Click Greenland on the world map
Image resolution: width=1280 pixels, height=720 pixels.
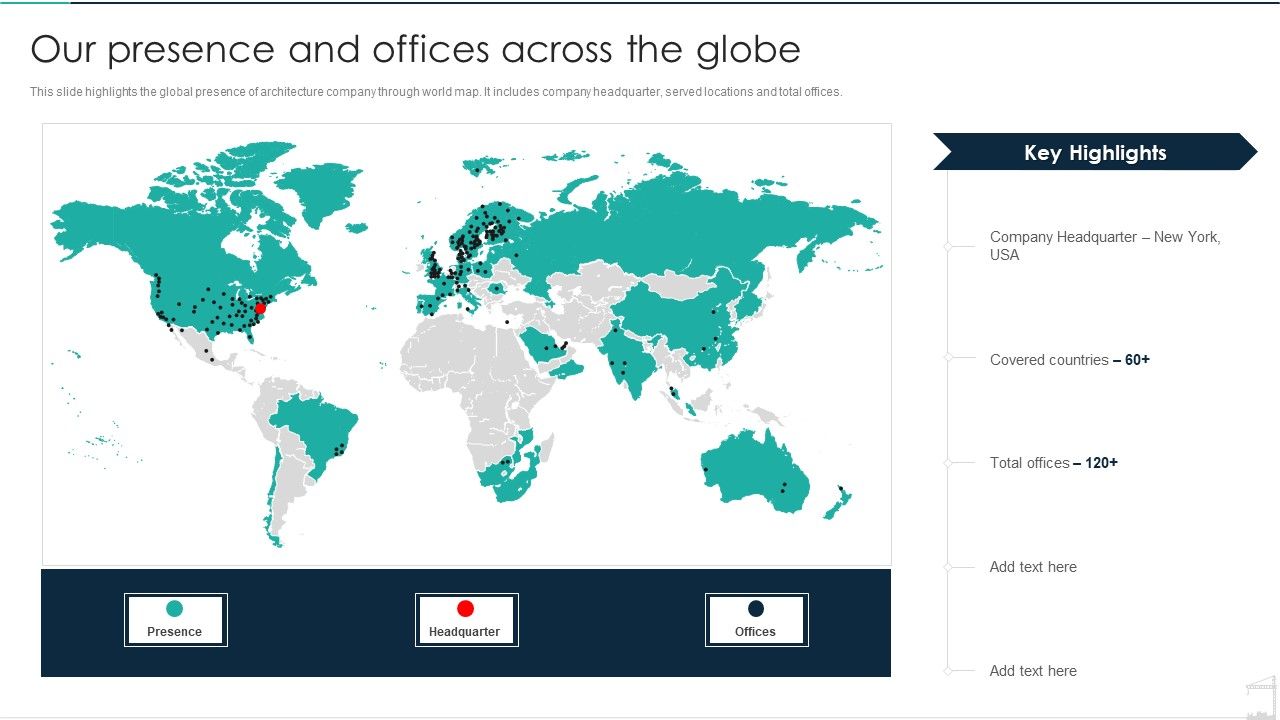(x=318, y=192)
